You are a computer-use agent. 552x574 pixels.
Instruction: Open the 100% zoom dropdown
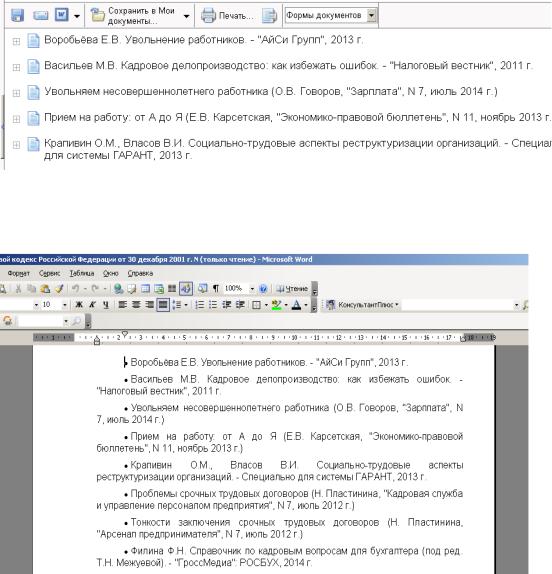pos(252,289)
